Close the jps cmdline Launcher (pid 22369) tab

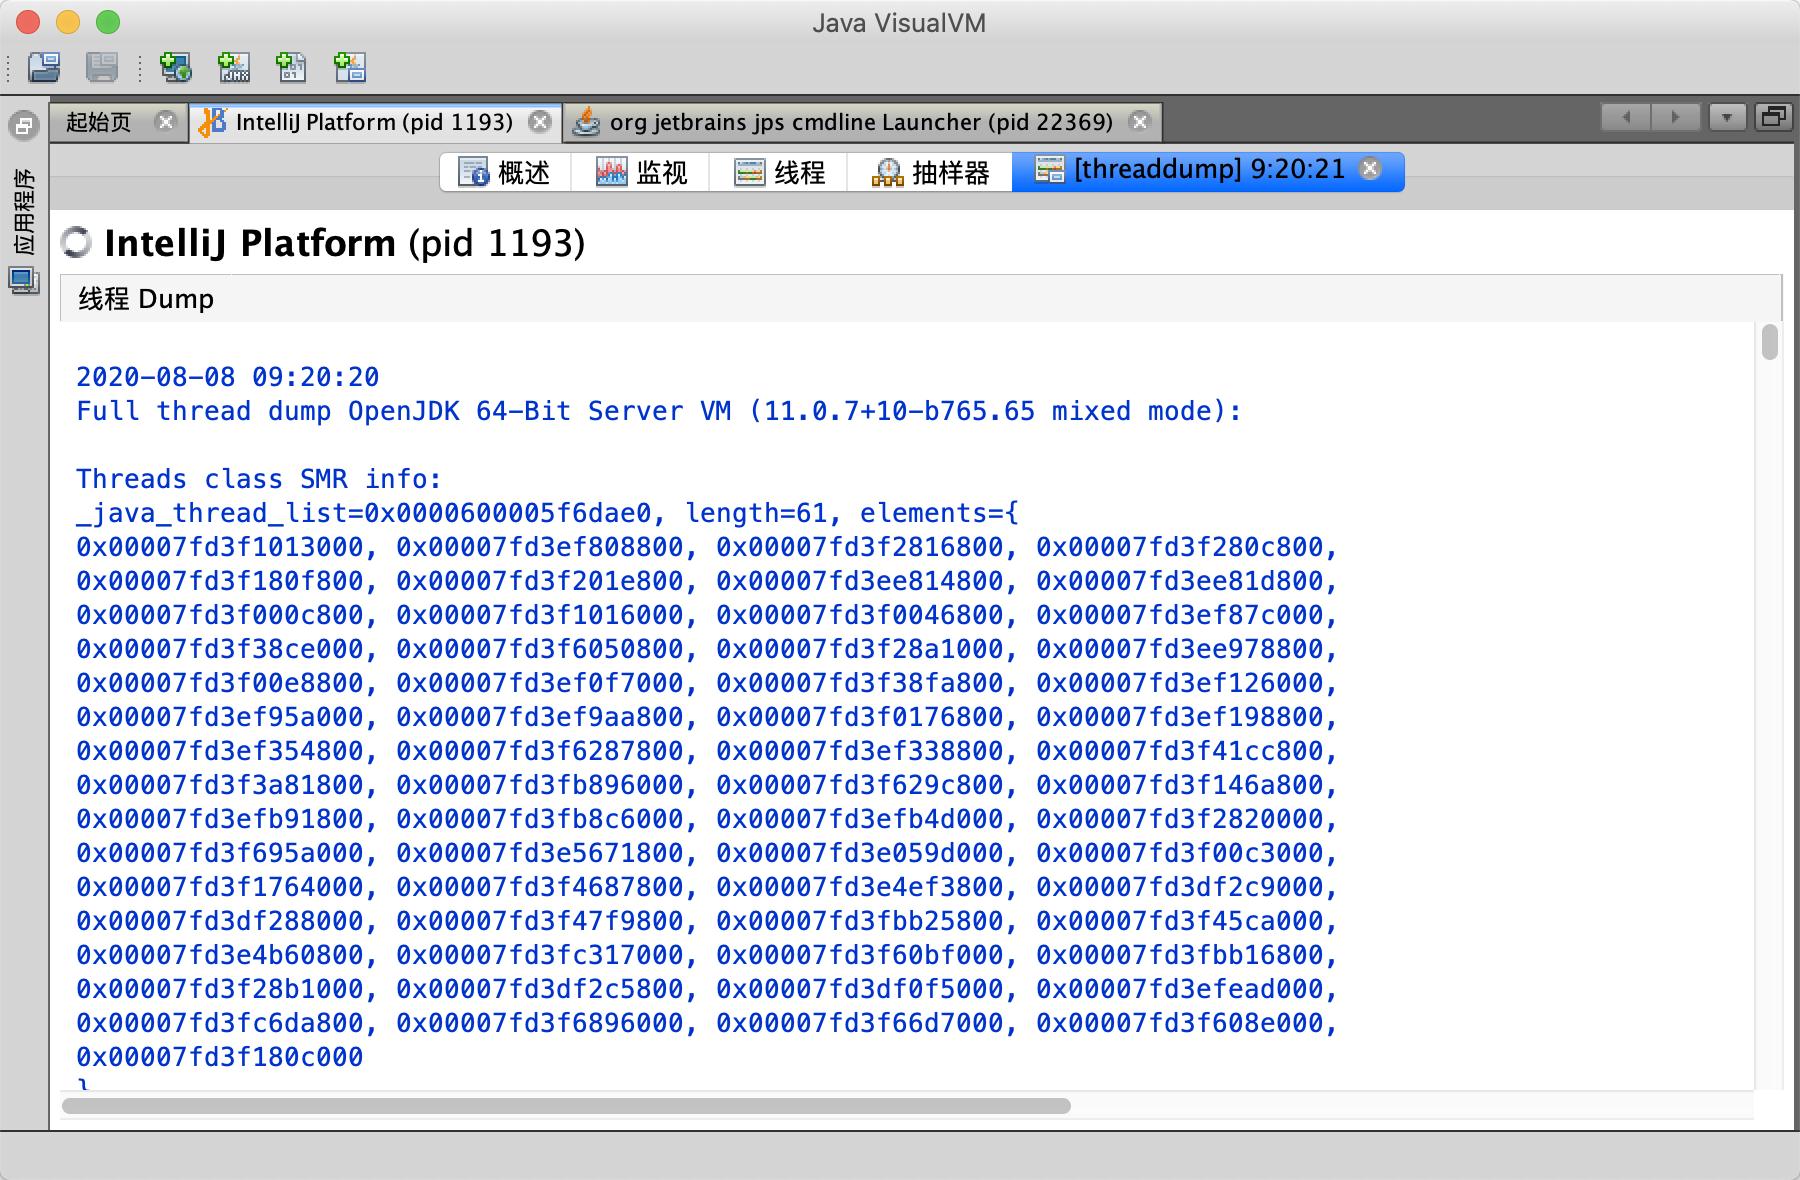[x=1139, y=122]
